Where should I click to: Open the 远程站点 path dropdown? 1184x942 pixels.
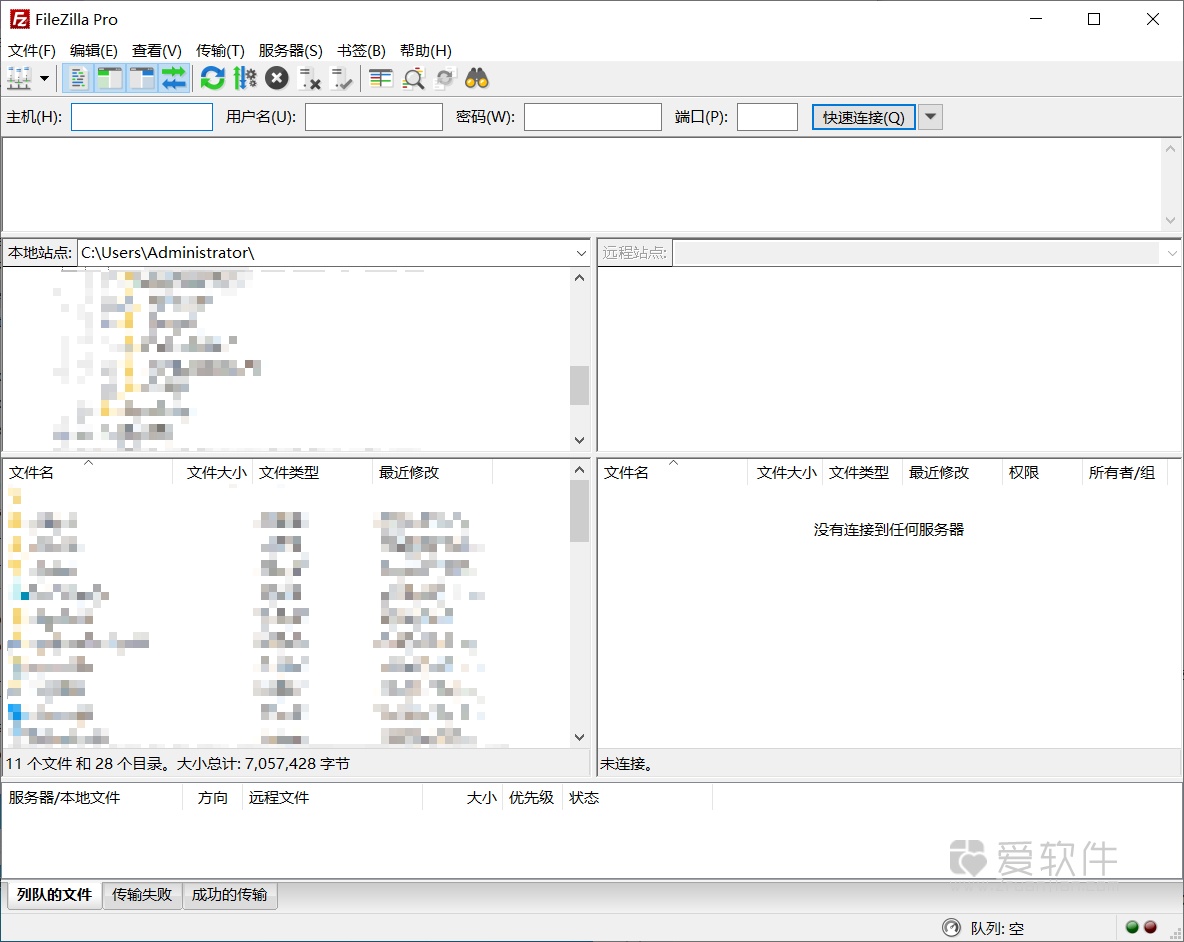(1171, 253)
